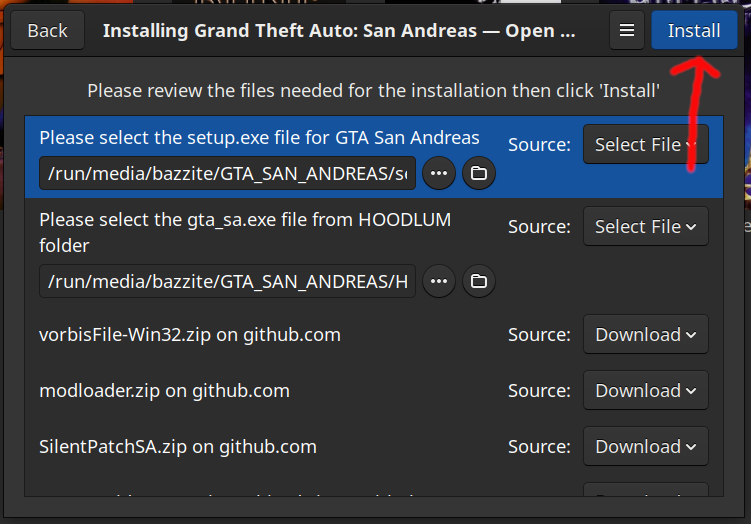Viewport: 751px width, 524px height.
Task: Open the hamburger menu icon
Action: click(627, 30)
